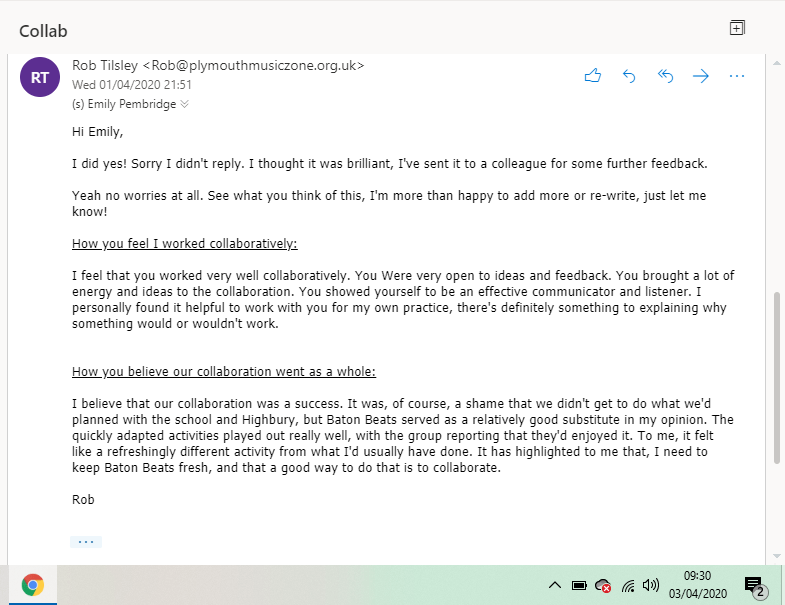Screen dimensions: 785x605
Task: Click the volume speaker icon
Action: (651, 585)
